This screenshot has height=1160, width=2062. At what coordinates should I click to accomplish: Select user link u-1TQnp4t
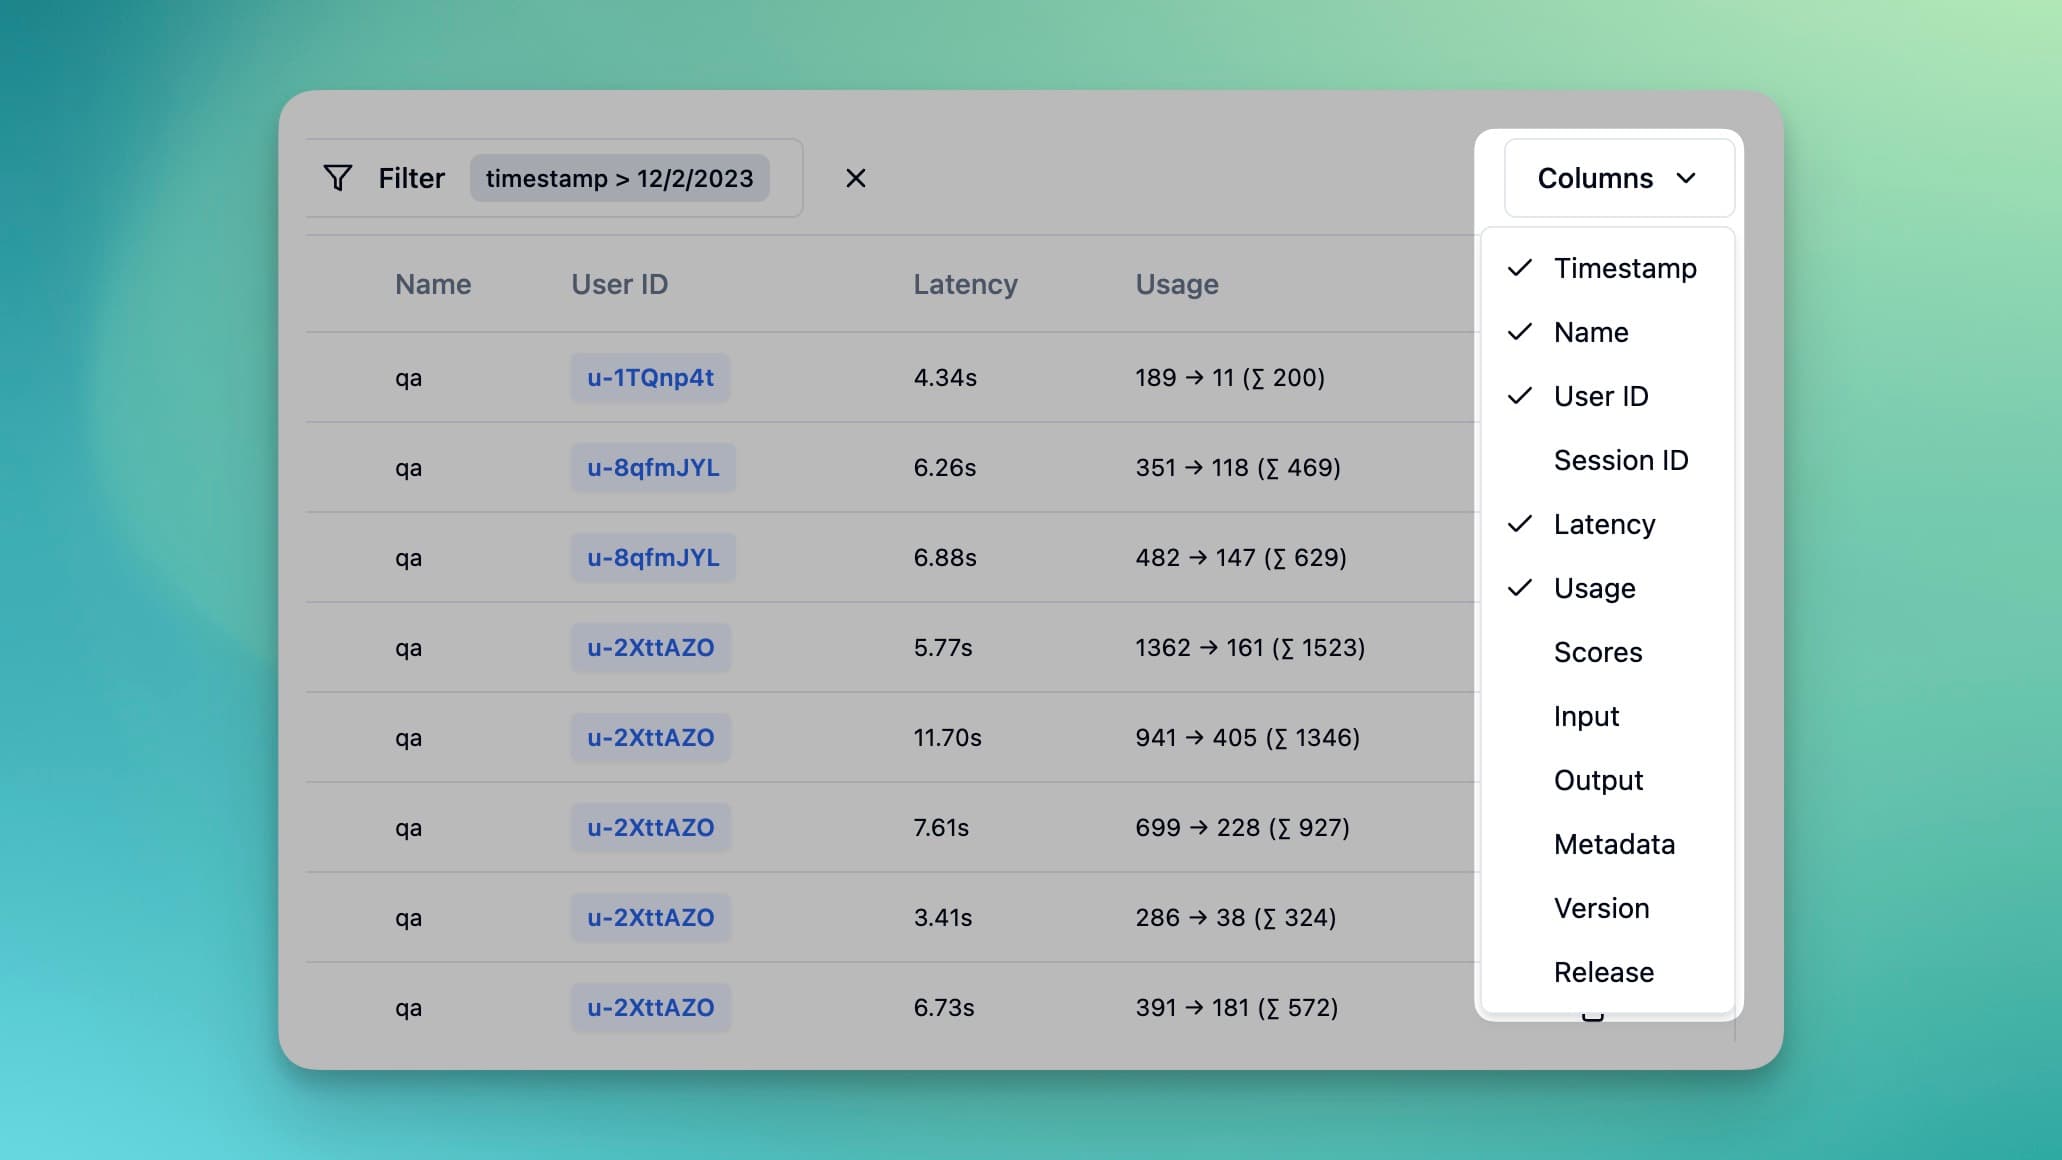point(650,377)
